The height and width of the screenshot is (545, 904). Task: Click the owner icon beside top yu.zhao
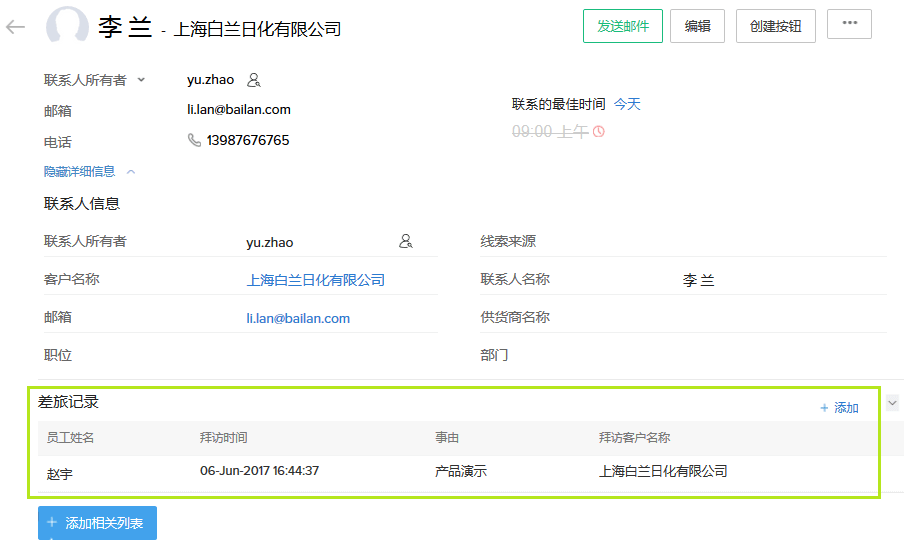(254, 80)
